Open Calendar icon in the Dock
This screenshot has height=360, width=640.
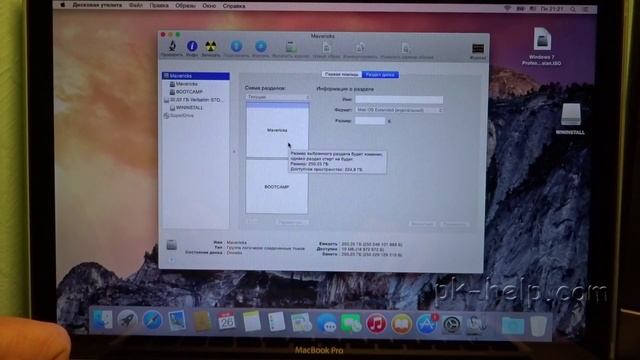[x=226, y=321]
